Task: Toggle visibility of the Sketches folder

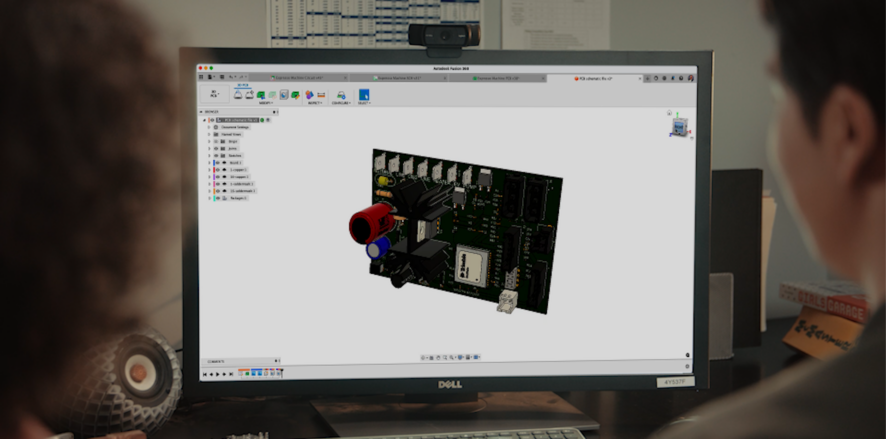Action: click(x=216, y=155)
